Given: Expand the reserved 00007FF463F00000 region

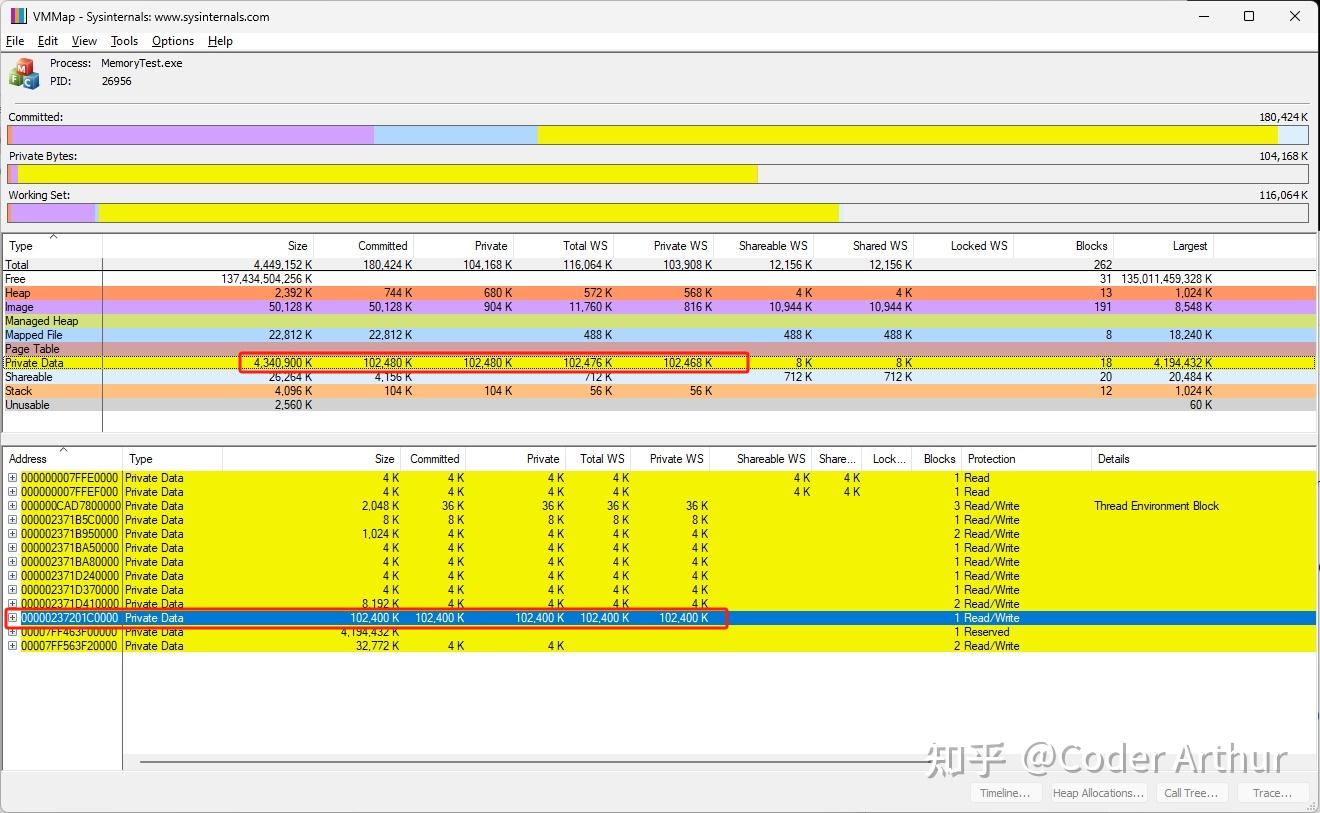Looking at the screenshot, I should coord(11,631).
